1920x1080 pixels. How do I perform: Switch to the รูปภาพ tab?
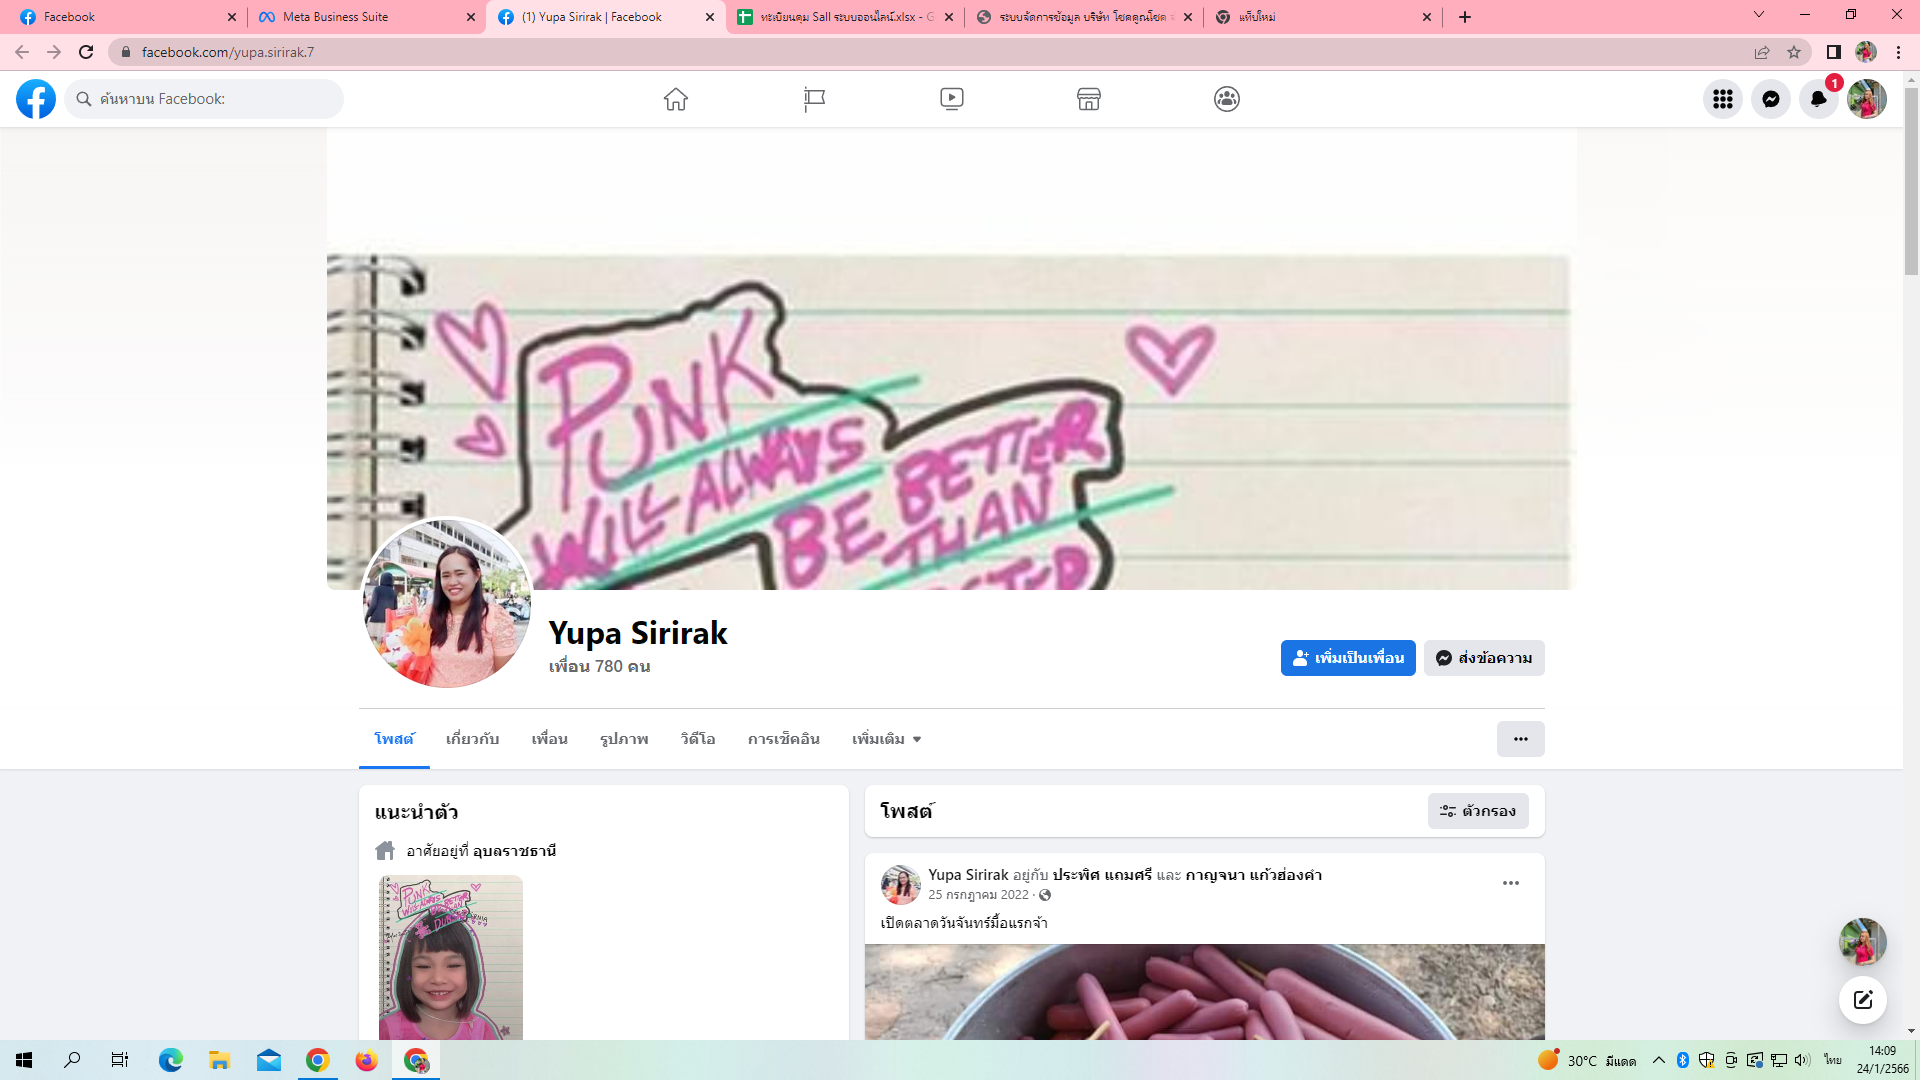624,739
